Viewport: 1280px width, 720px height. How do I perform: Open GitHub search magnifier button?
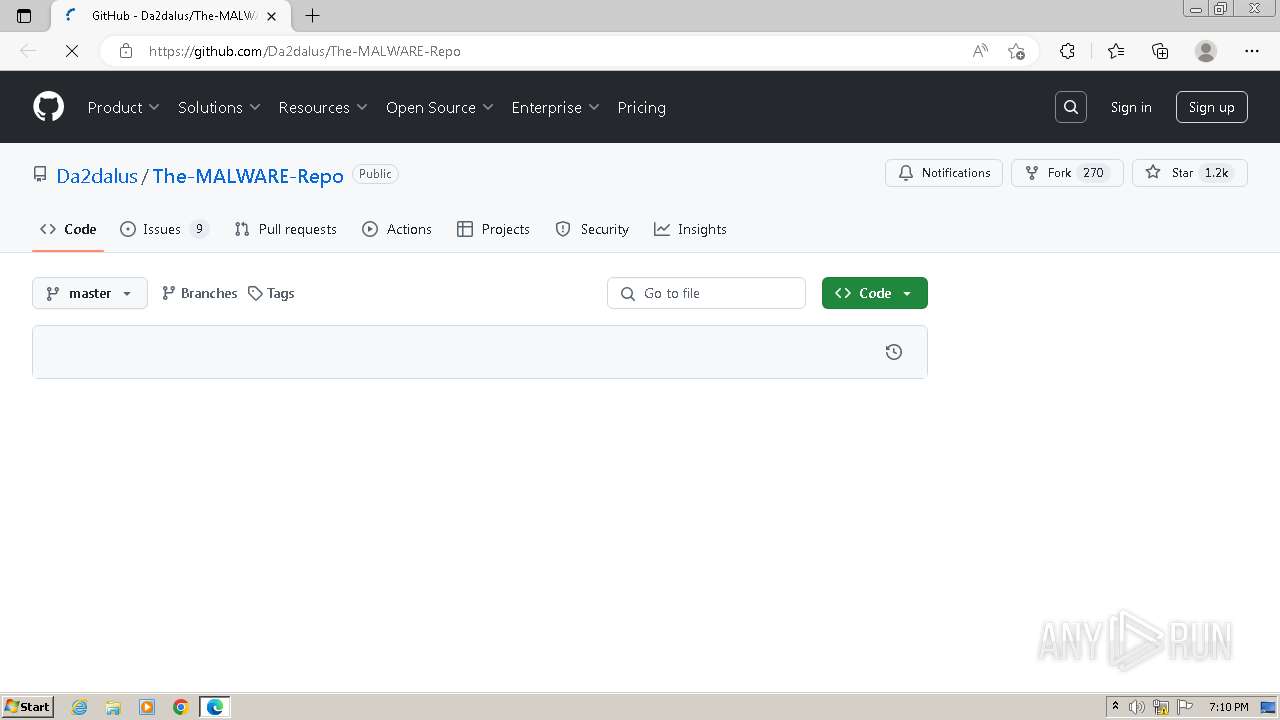1070,107
